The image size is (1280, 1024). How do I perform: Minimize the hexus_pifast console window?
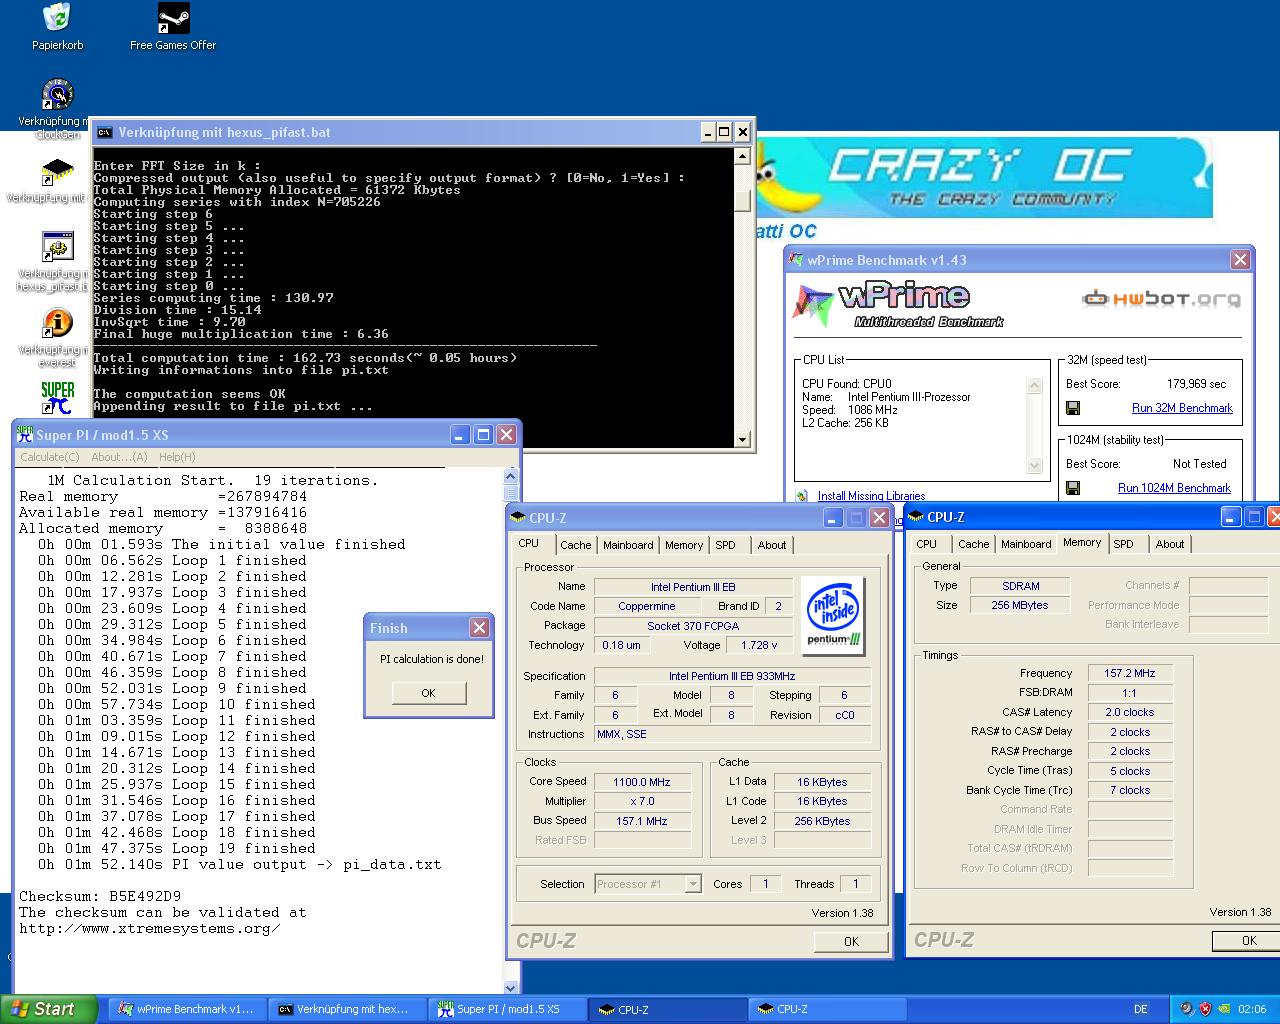tap(707, 132)
